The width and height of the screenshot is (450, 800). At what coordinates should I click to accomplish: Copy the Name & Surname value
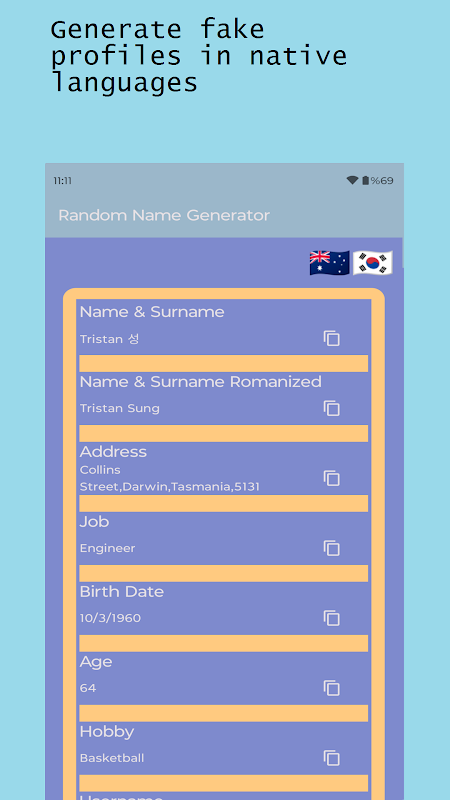(x=331, y=338)
